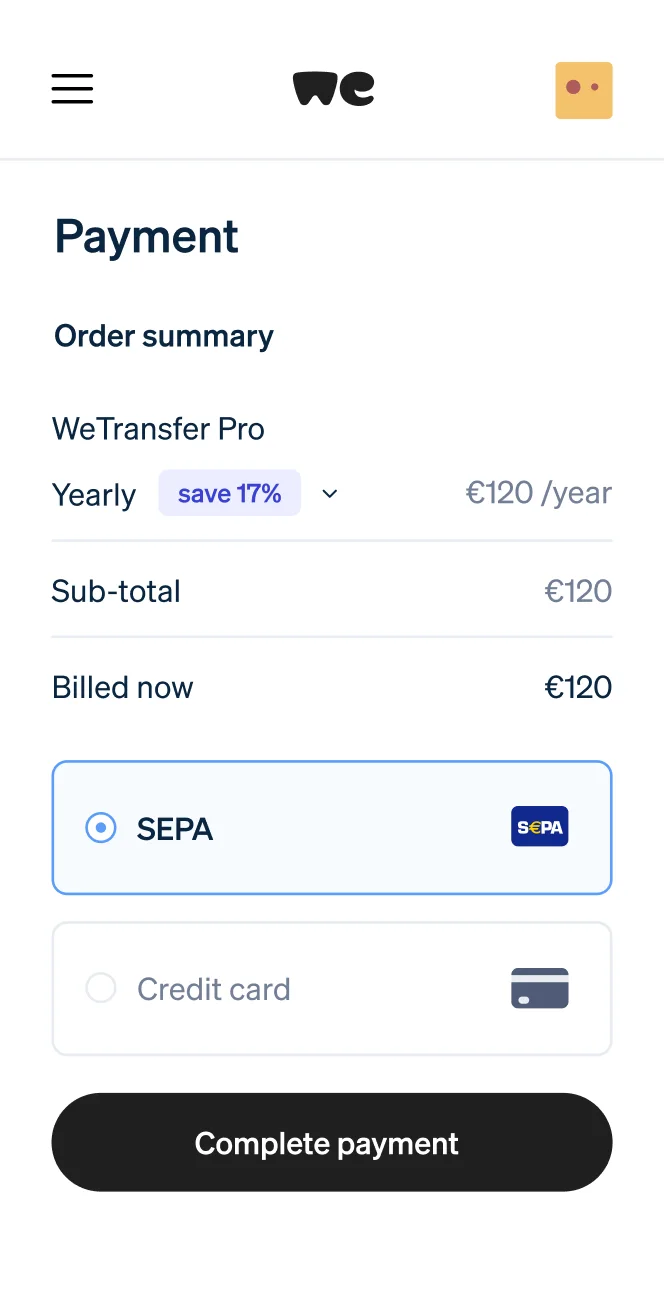
Task: Select the Credit card radio button
Action: pyautogui.click(x=101, y=988)
